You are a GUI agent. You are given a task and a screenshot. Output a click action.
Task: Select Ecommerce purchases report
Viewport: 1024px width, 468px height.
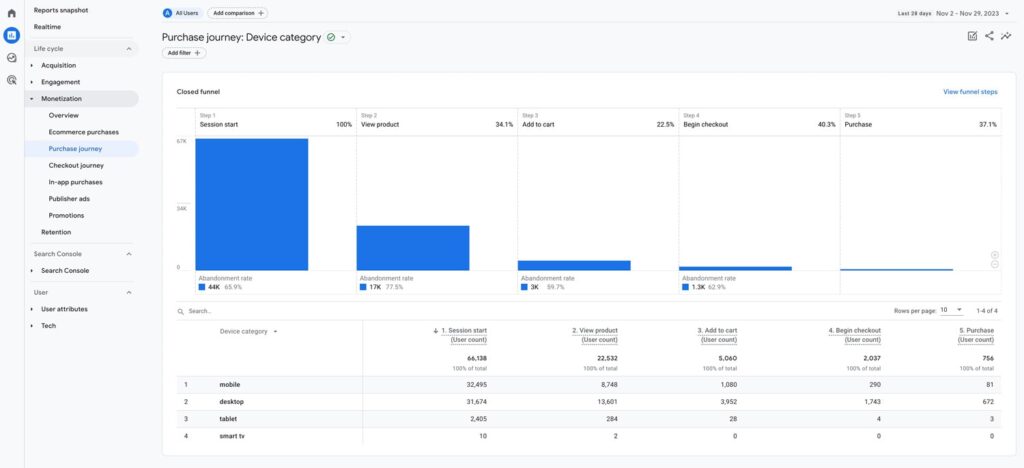click(83, 132)
